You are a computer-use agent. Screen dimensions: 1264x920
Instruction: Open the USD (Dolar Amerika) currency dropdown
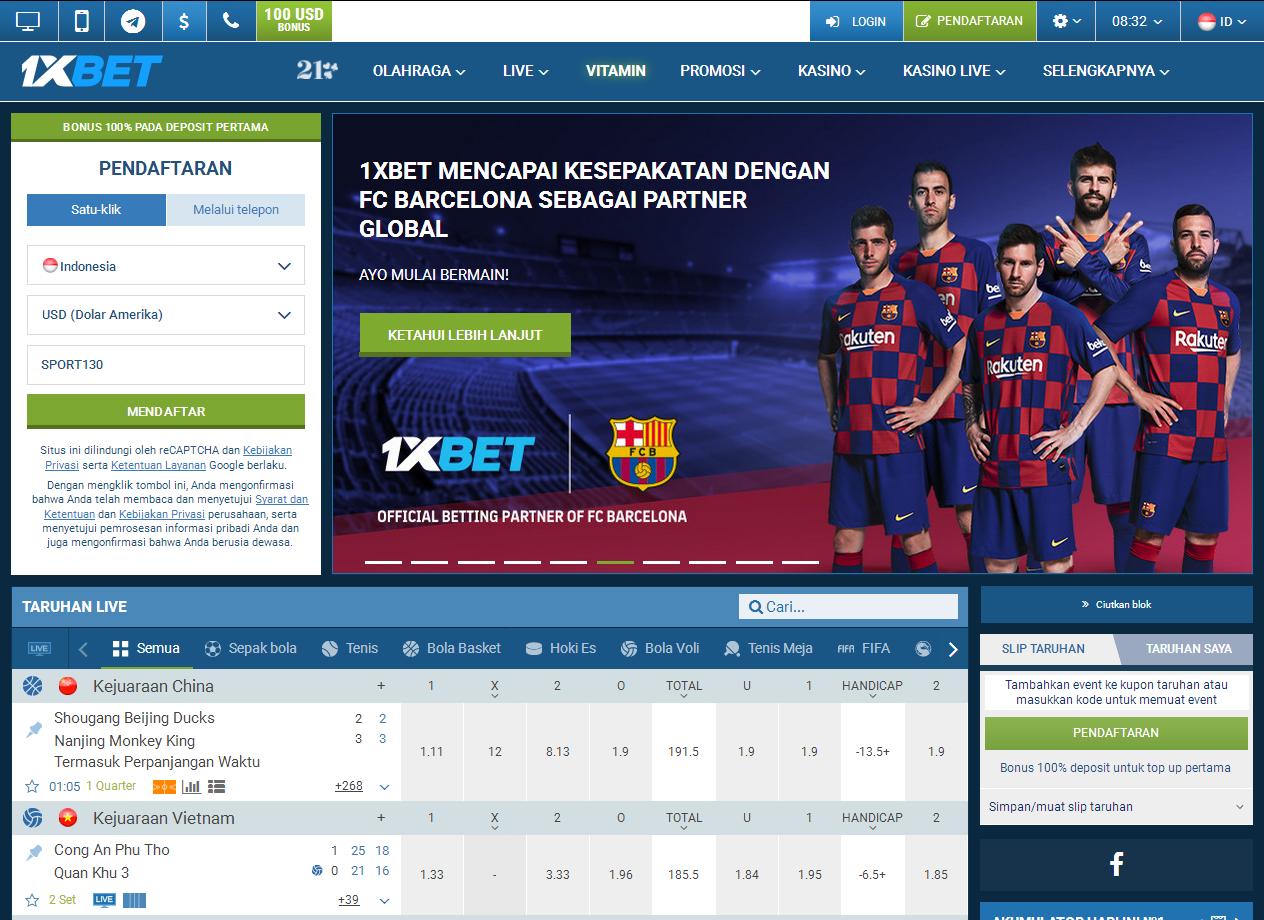166,315
